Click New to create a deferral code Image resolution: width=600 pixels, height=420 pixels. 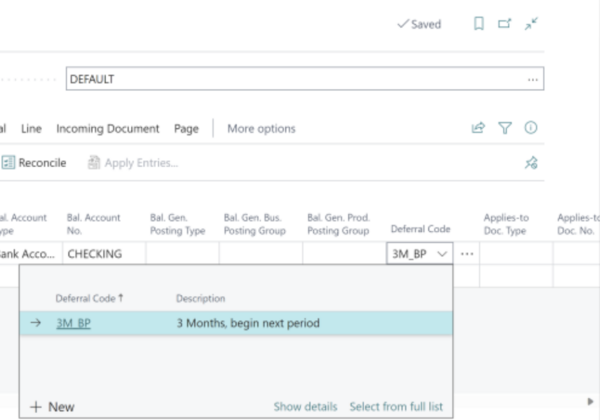tap(52, 407)
